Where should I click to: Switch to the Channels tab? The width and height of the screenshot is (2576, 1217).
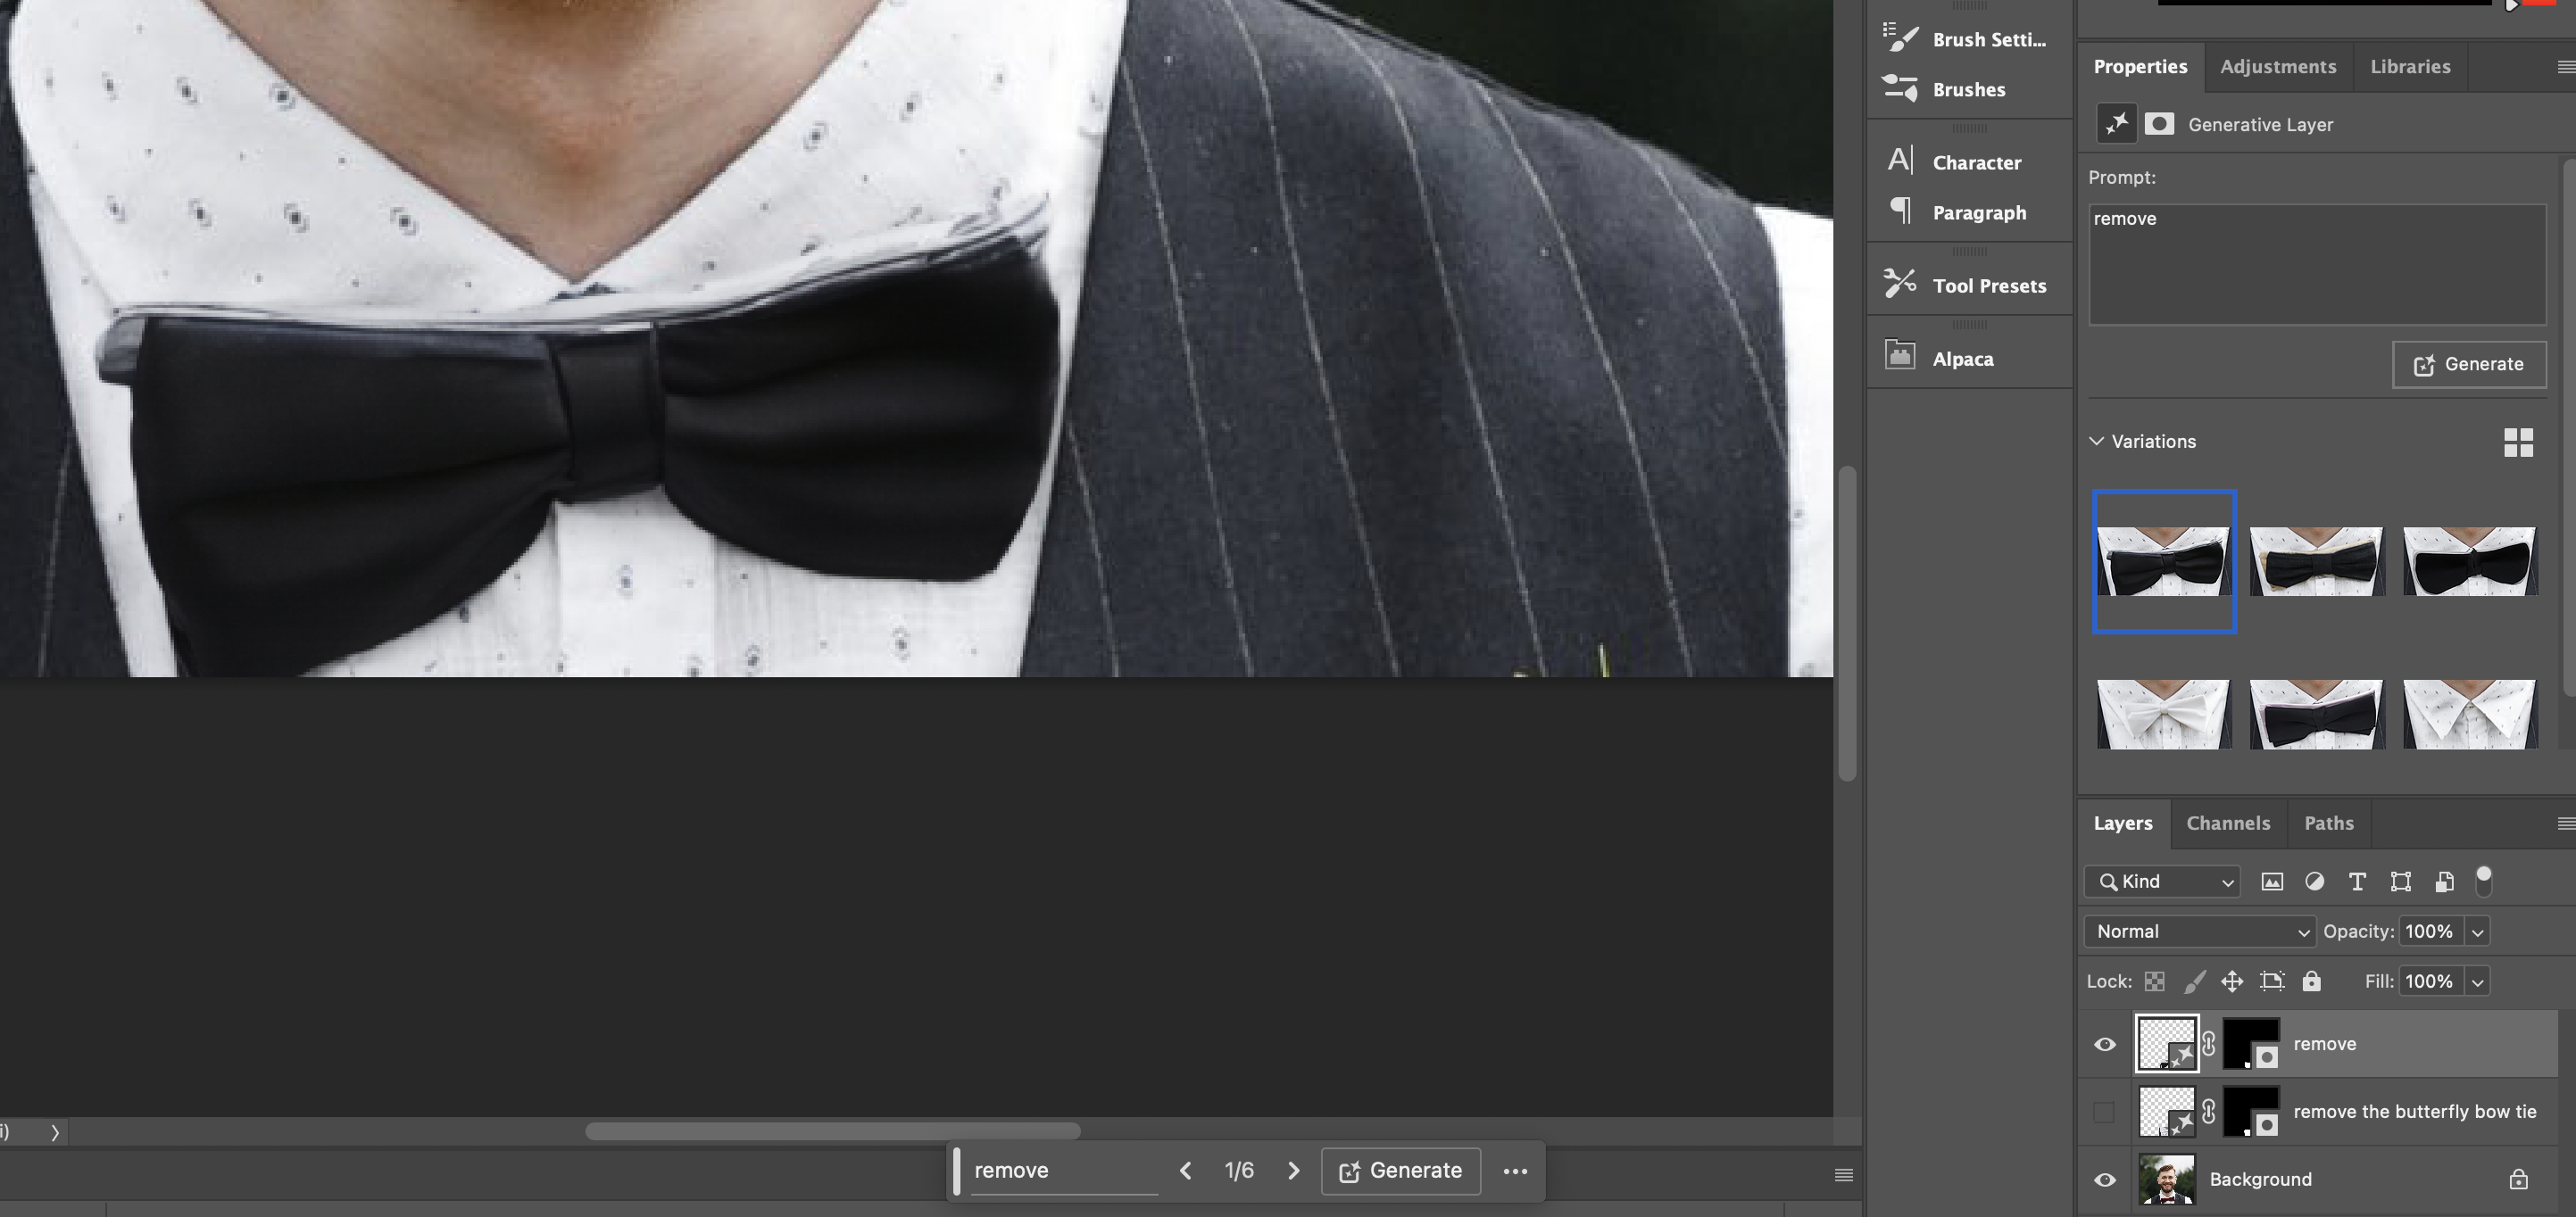(2228, 823)
